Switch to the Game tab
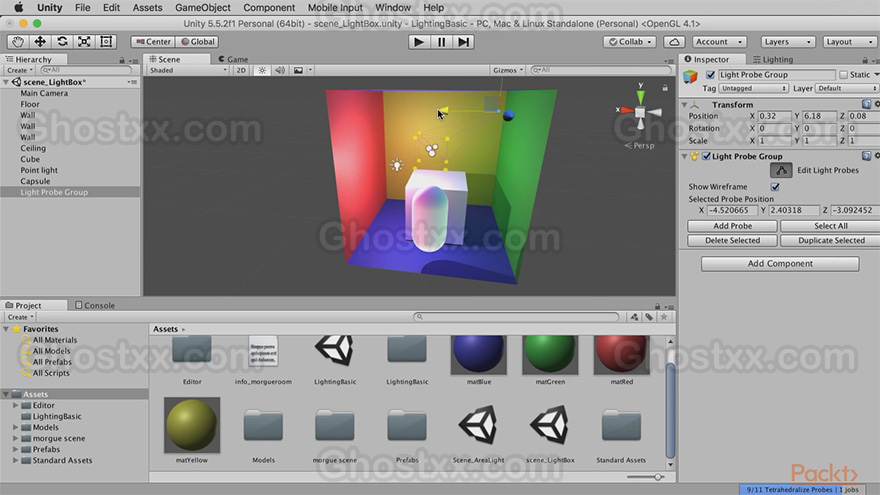 point(233,59)
